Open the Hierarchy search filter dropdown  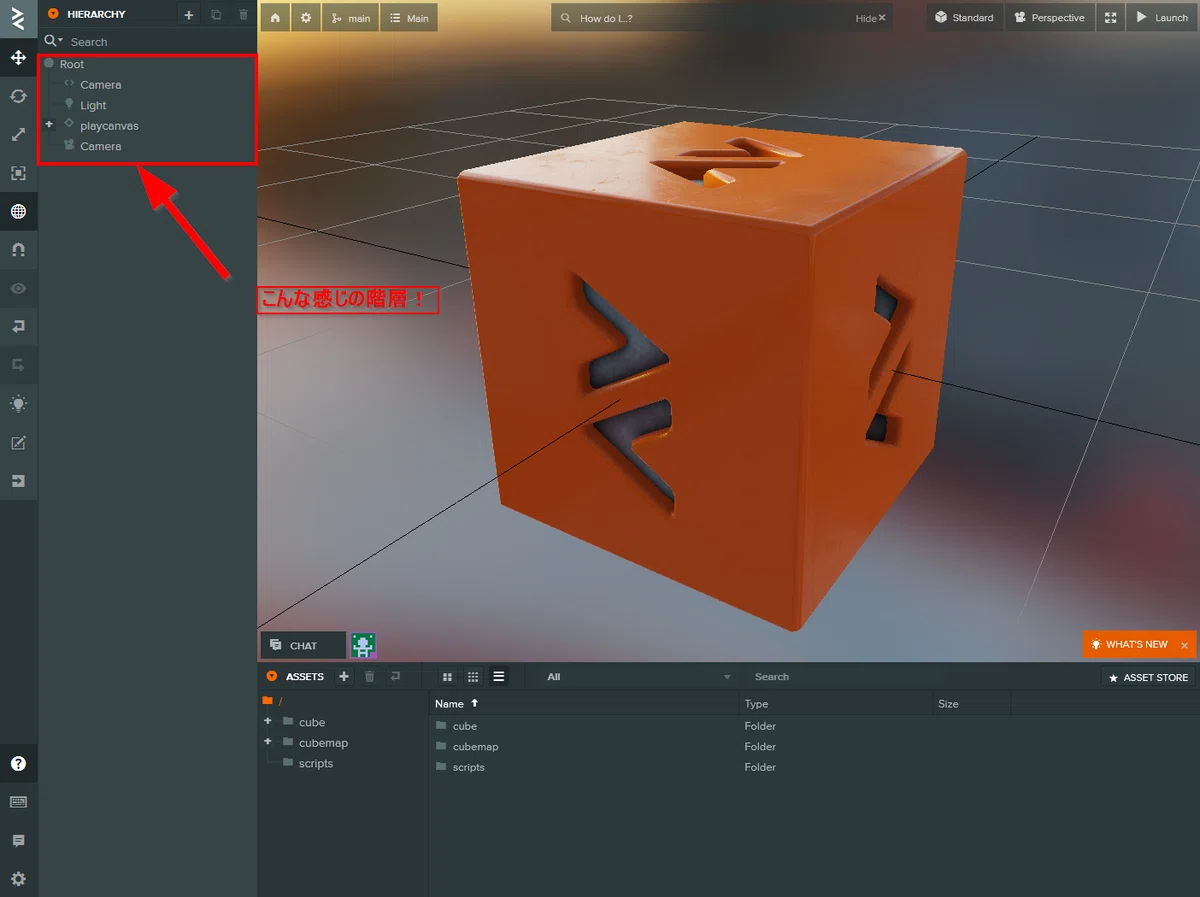(x=53, y=41)
